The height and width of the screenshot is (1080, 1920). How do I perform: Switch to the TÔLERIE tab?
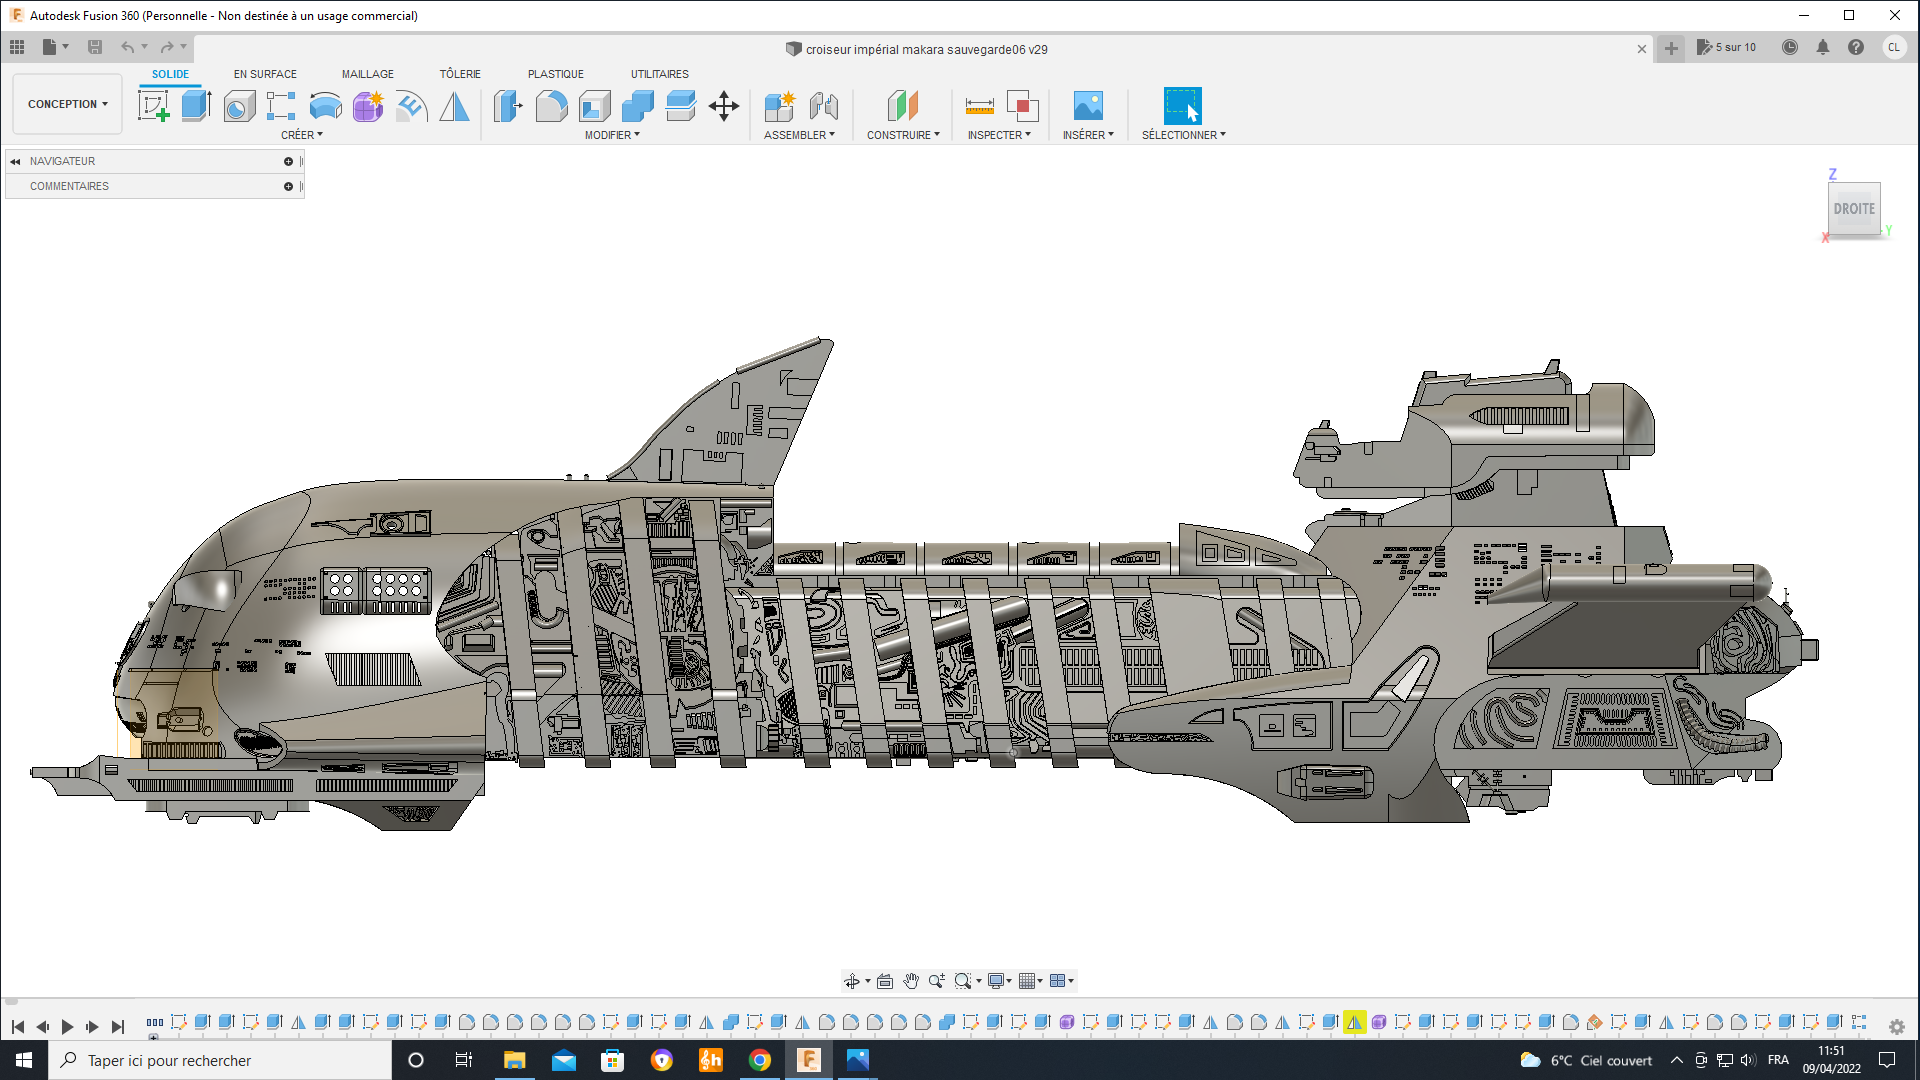(460, 74)
